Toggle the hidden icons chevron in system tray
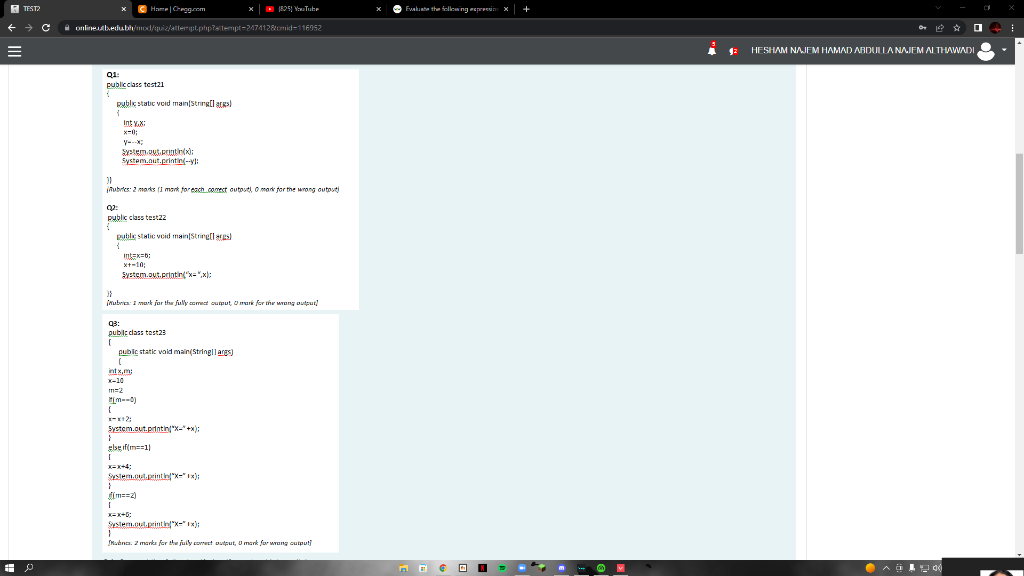The height and width of the screenshot is (576, 1024). tap(887, 568)
